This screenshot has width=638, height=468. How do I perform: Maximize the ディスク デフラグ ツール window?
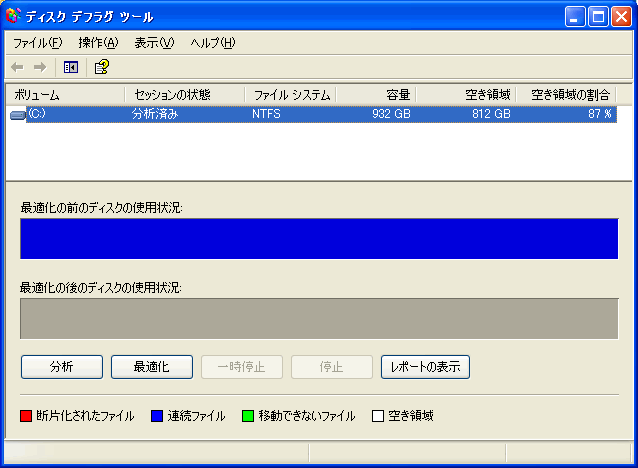click(x=598, y=17)
